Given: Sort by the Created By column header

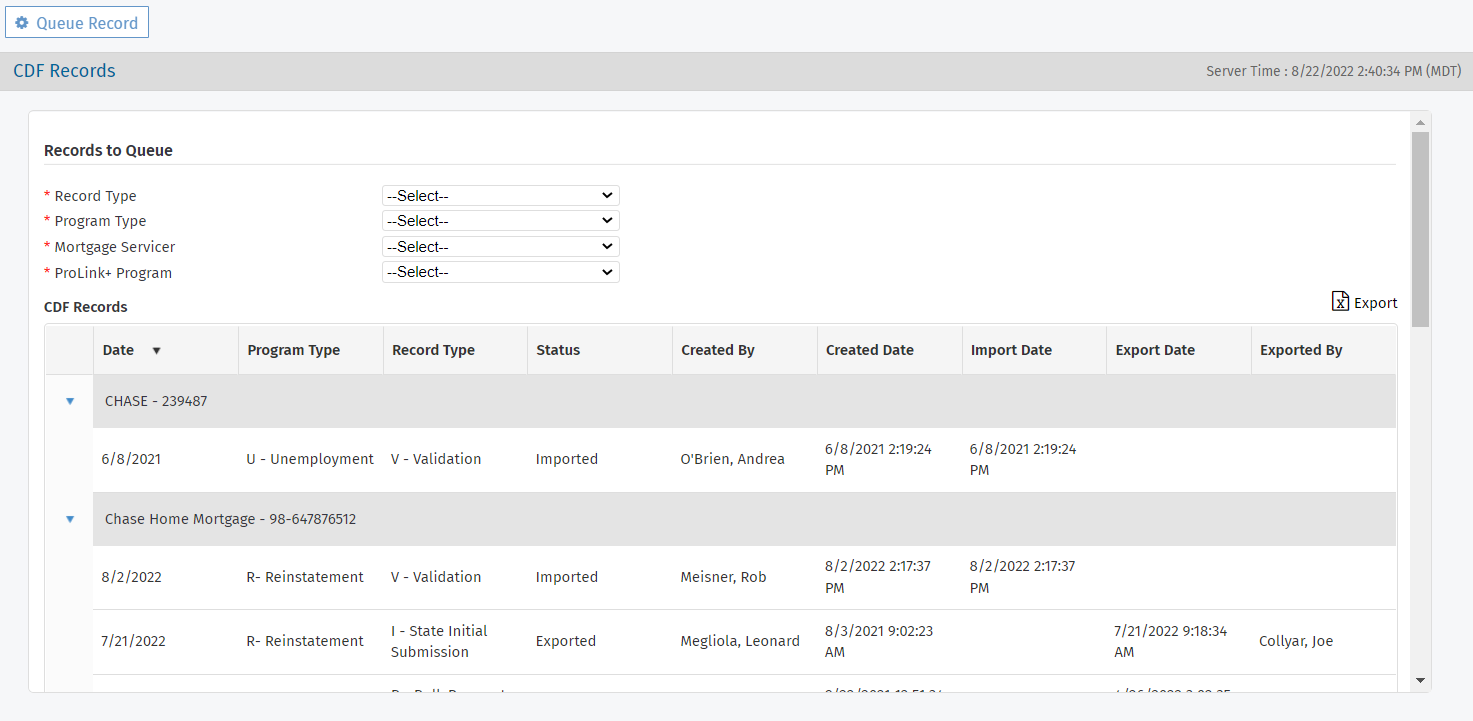Looking at the screenshot, I should (718, 350).
